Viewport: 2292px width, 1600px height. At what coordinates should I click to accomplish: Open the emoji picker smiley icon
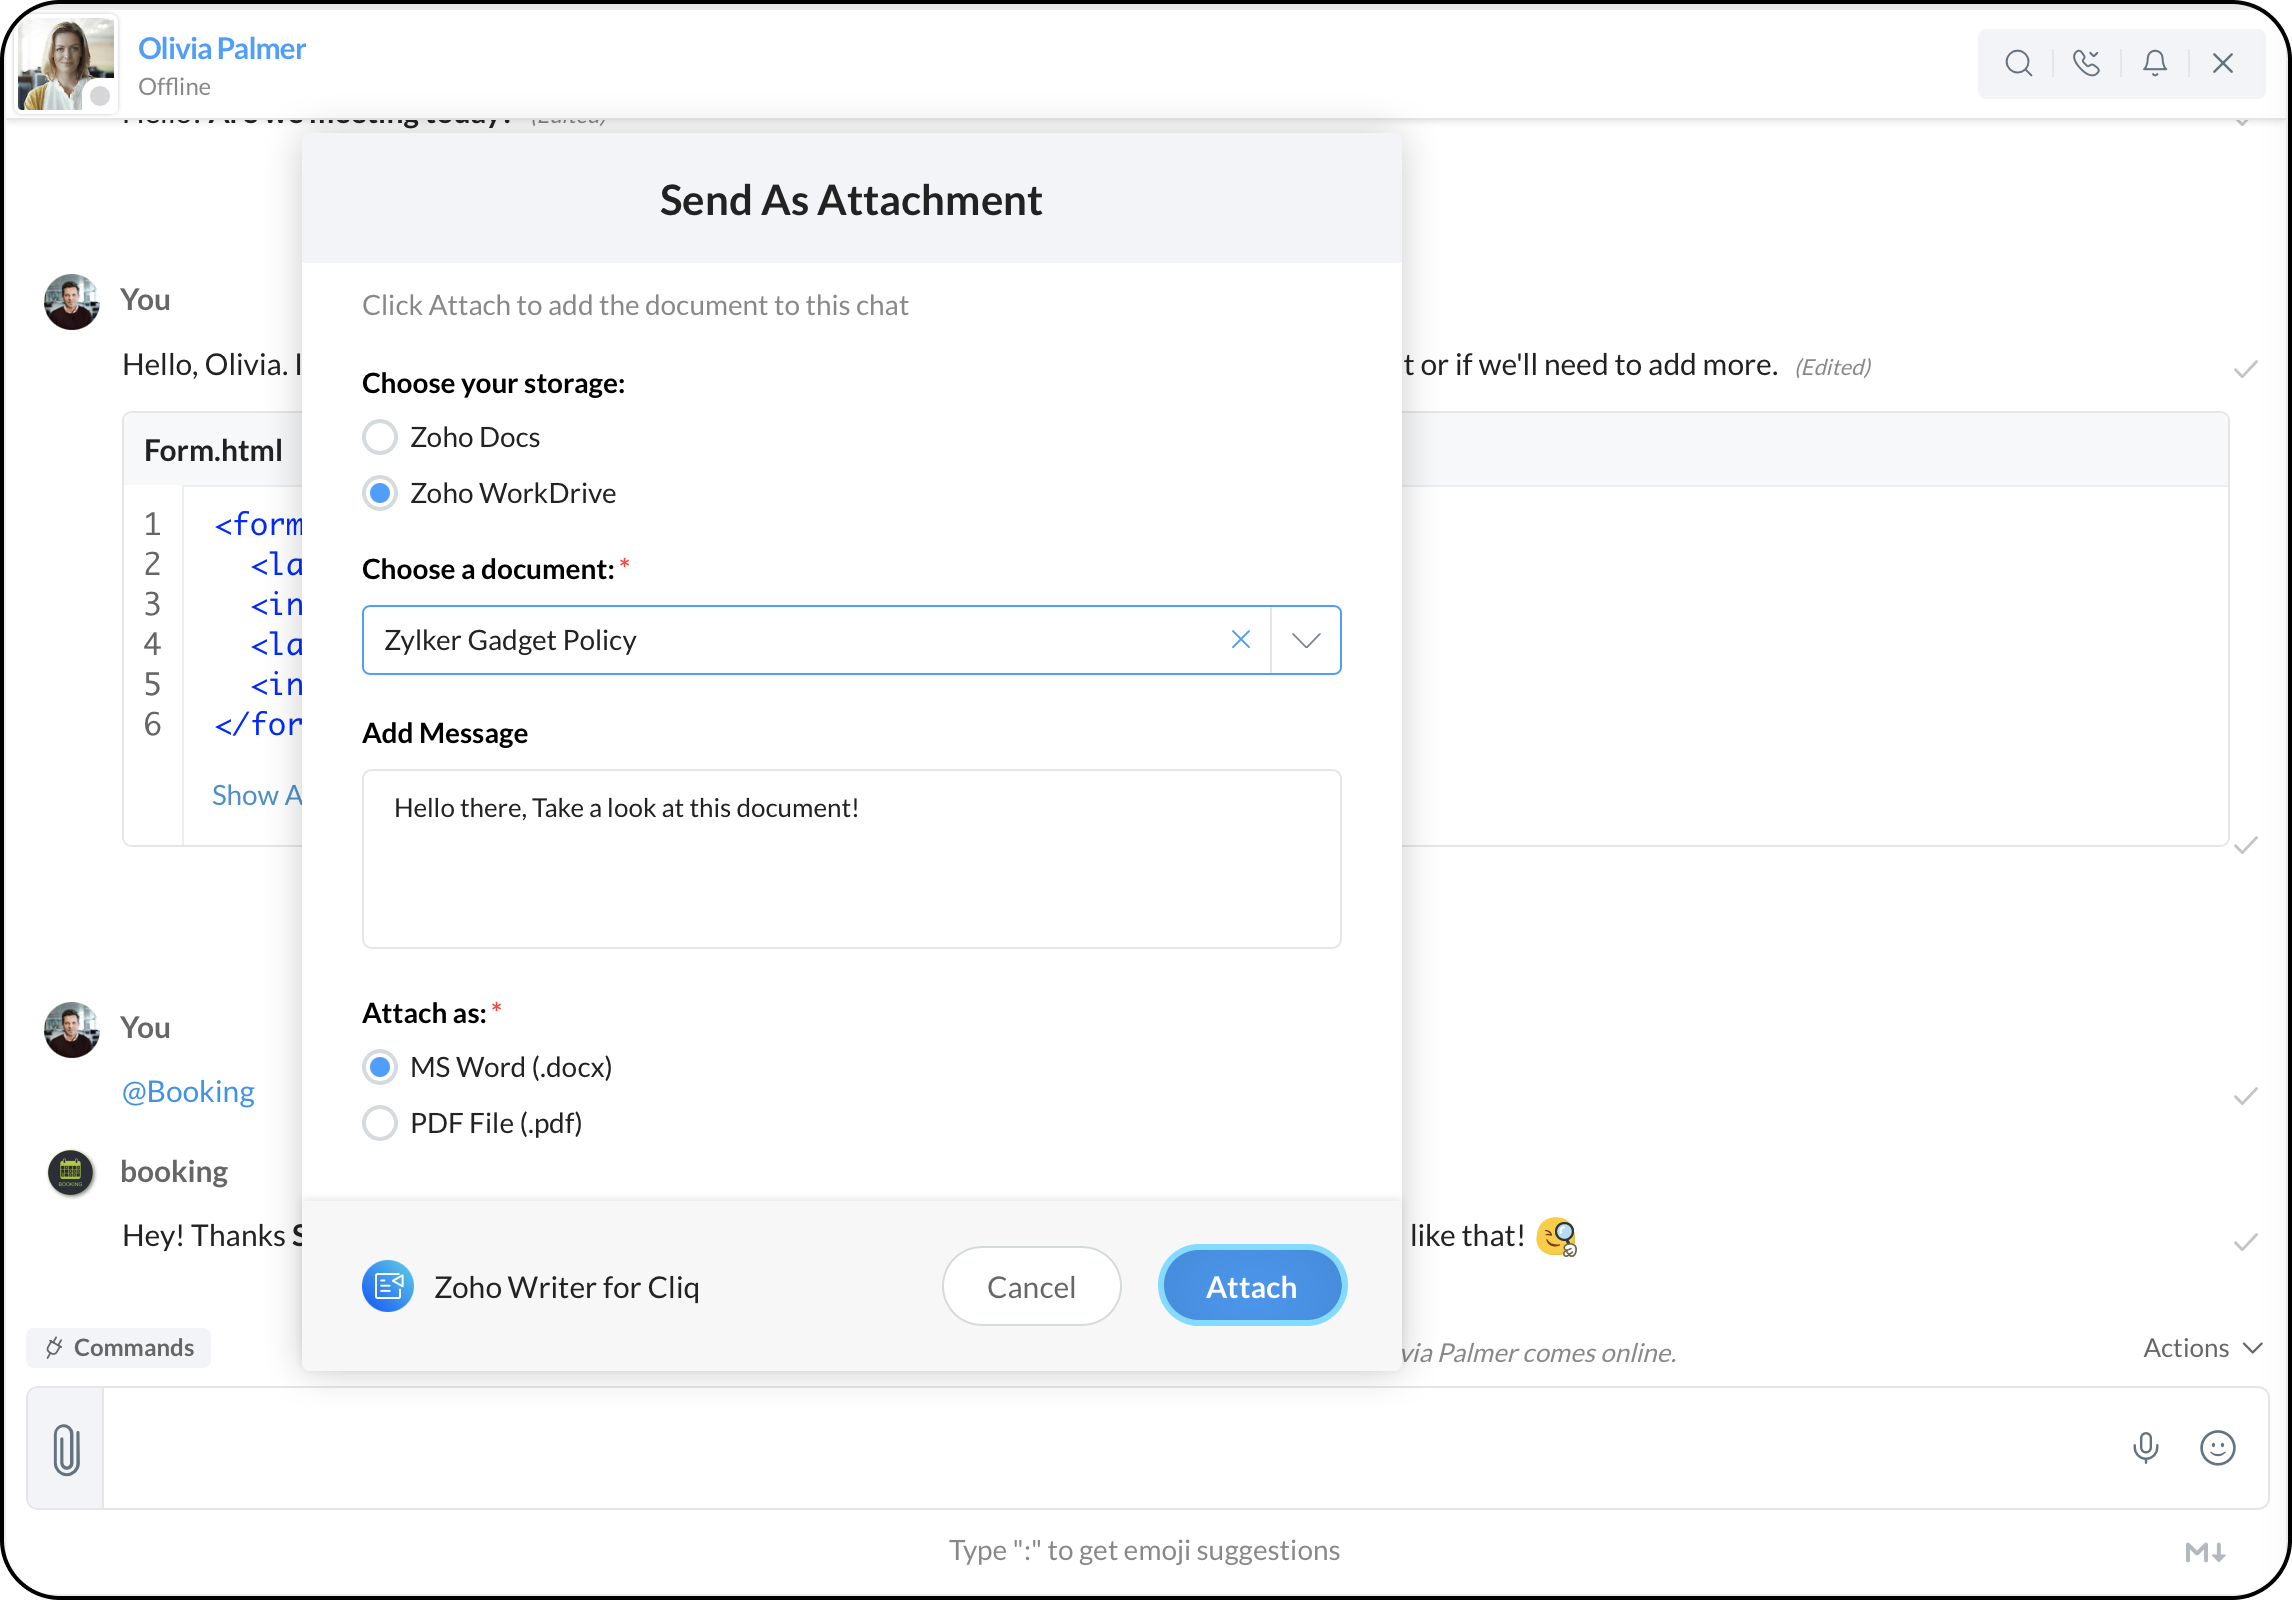pos(2217,1447)
